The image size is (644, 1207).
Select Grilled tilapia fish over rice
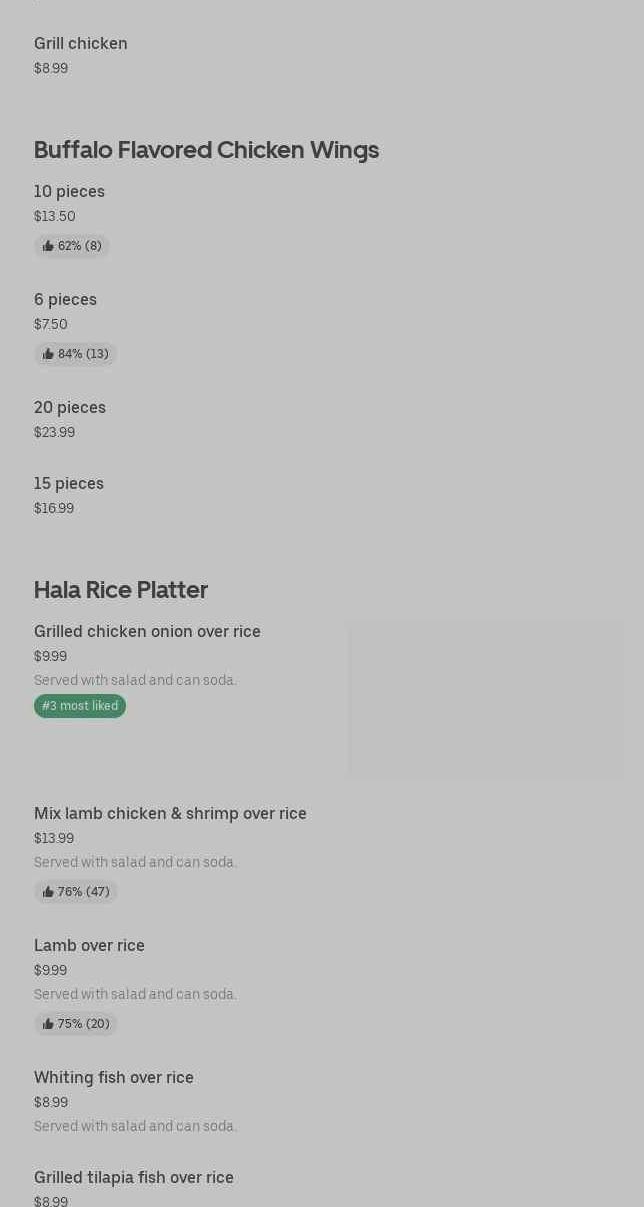[134, 1178]
